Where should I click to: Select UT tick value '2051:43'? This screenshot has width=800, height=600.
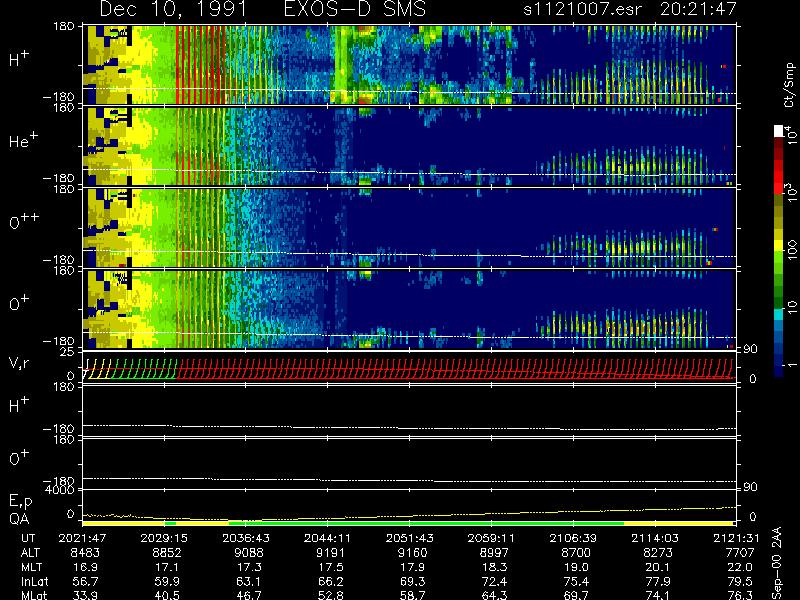(x=410, y=538)
